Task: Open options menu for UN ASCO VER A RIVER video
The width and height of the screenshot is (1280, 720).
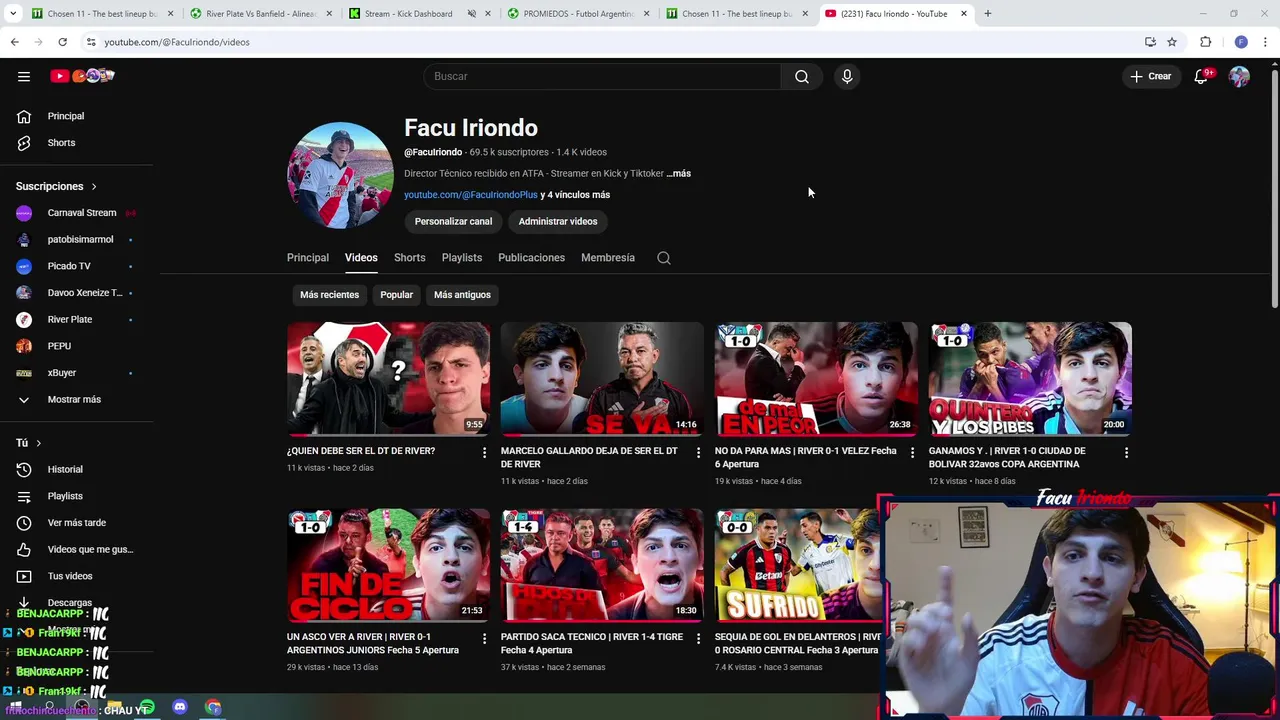Action: (x=485, y=639)
